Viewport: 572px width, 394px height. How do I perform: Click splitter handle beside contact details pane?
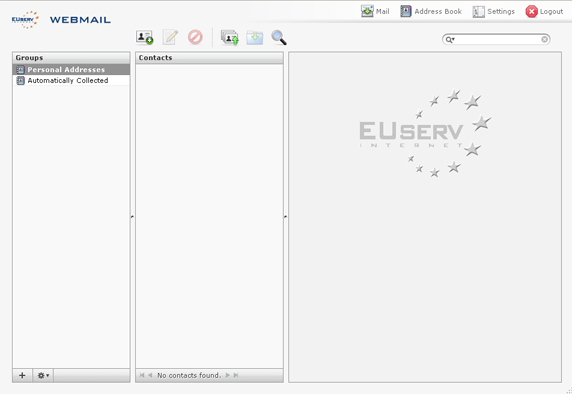pos(286,217)
